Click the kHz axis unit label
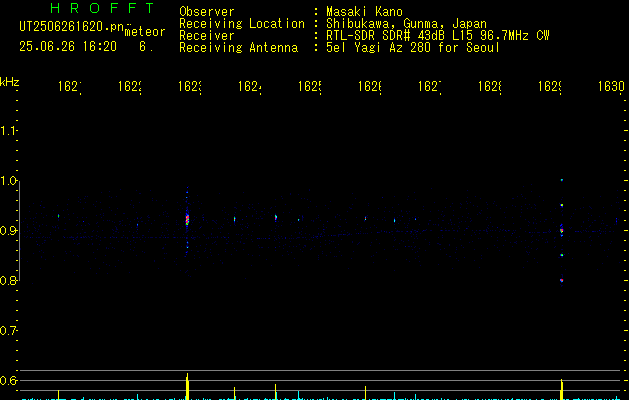This screenshot has width=629, height=400. (x=9, y=82)
